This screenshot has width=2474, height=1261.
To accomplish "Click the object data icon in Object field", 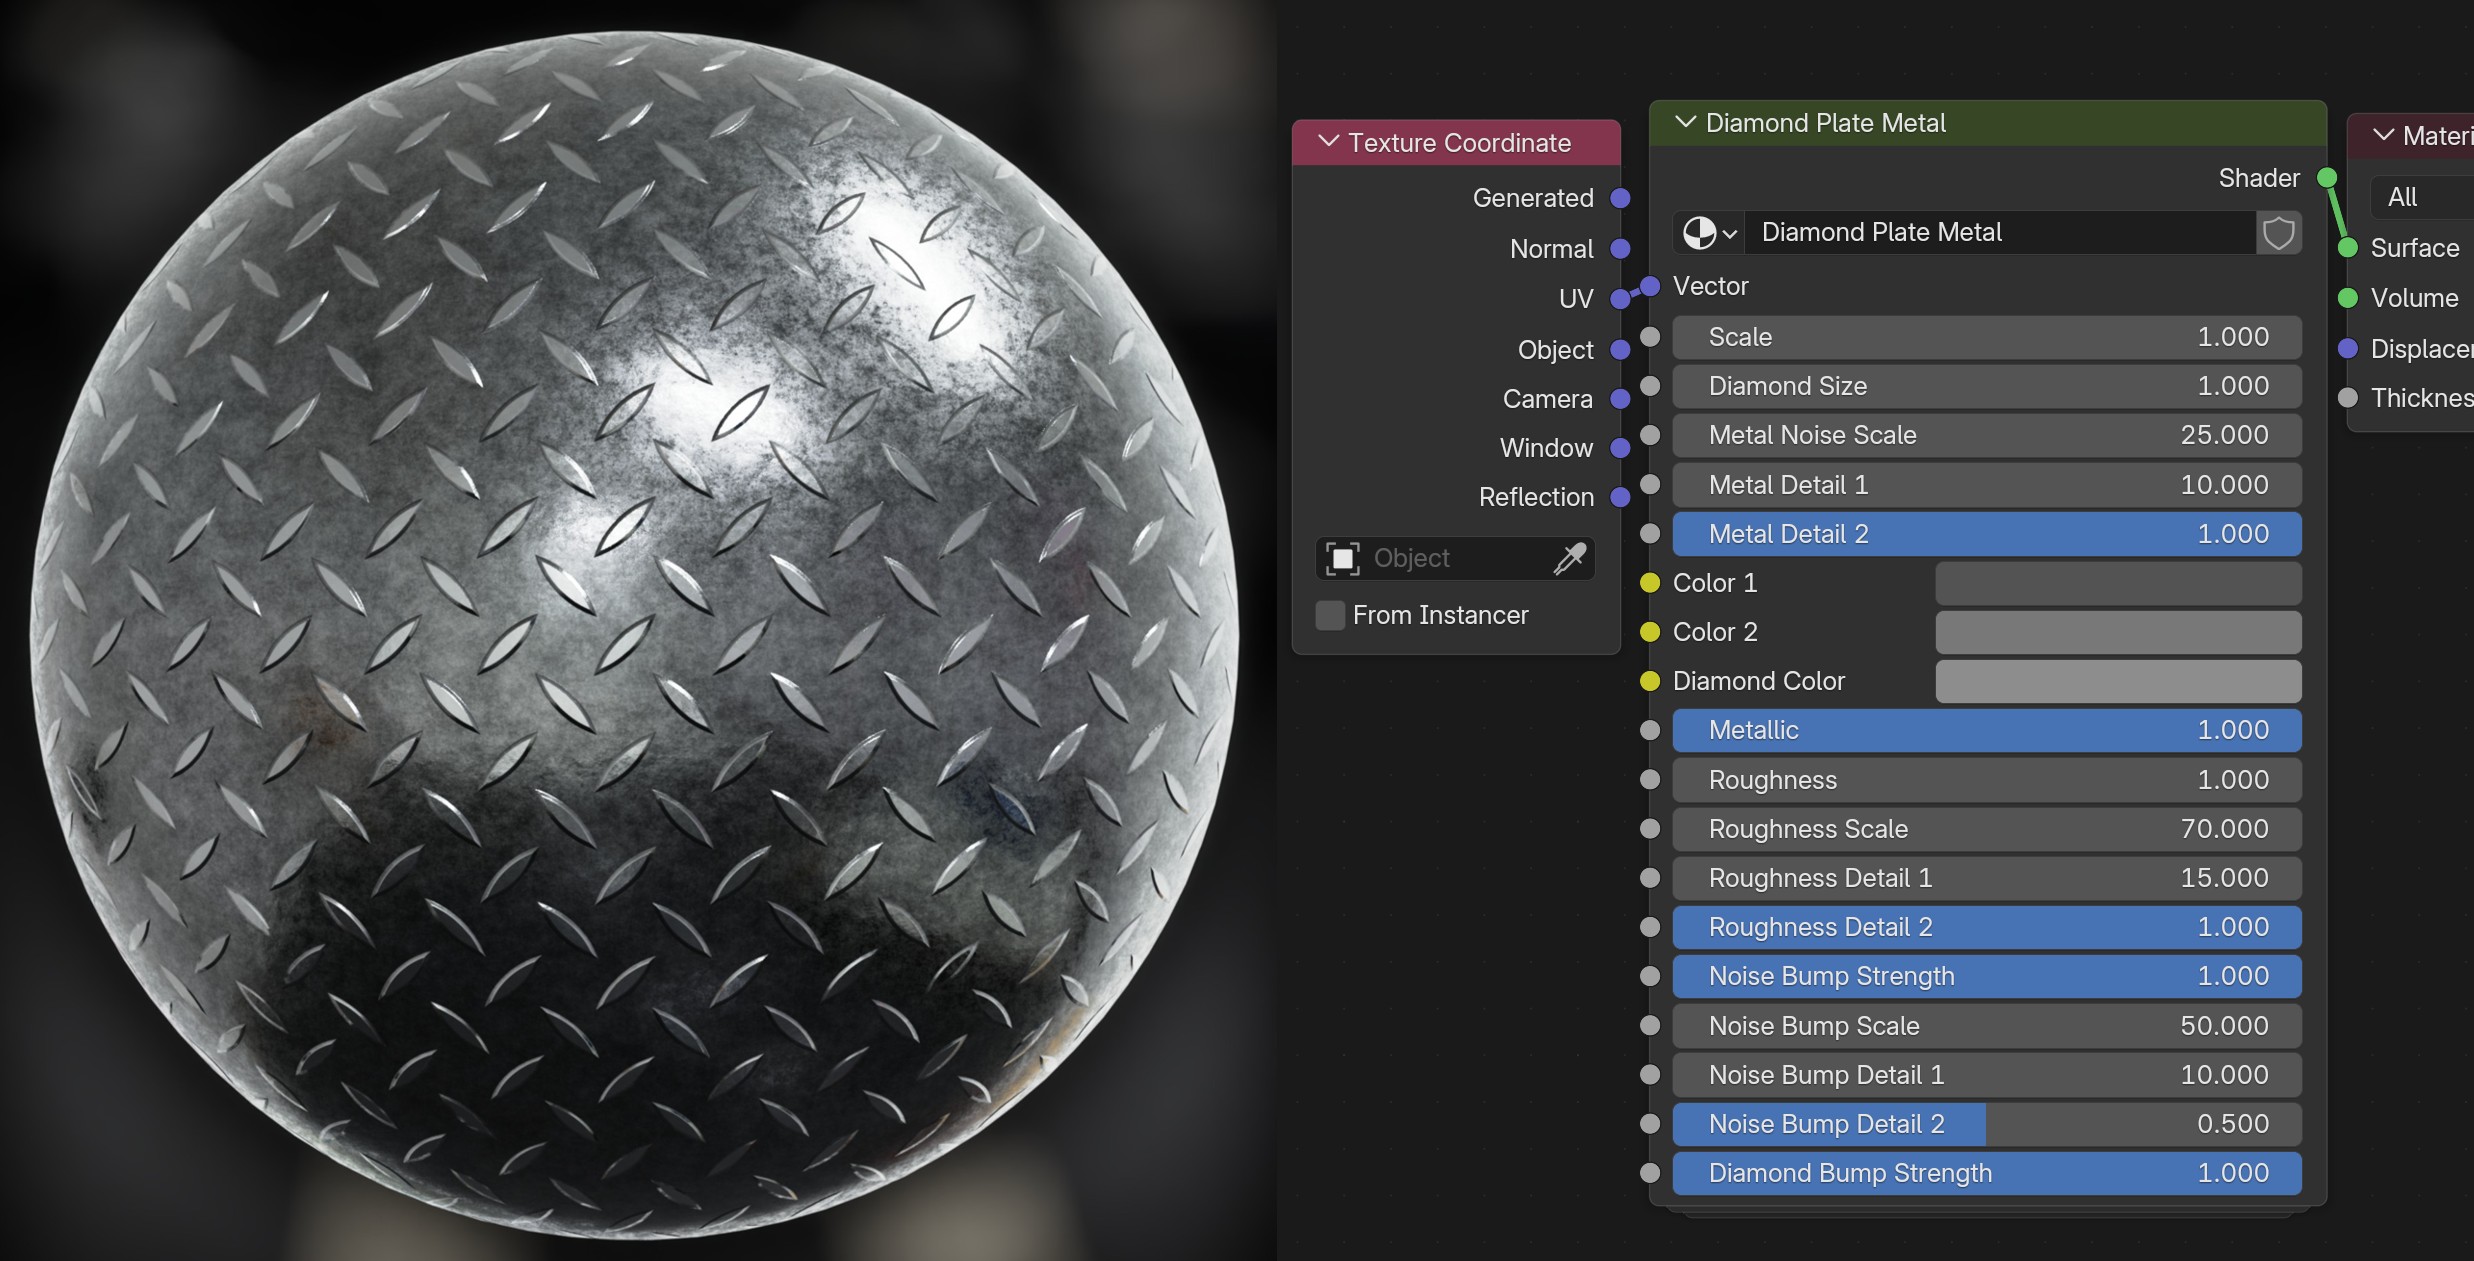I will (1342, 558).
